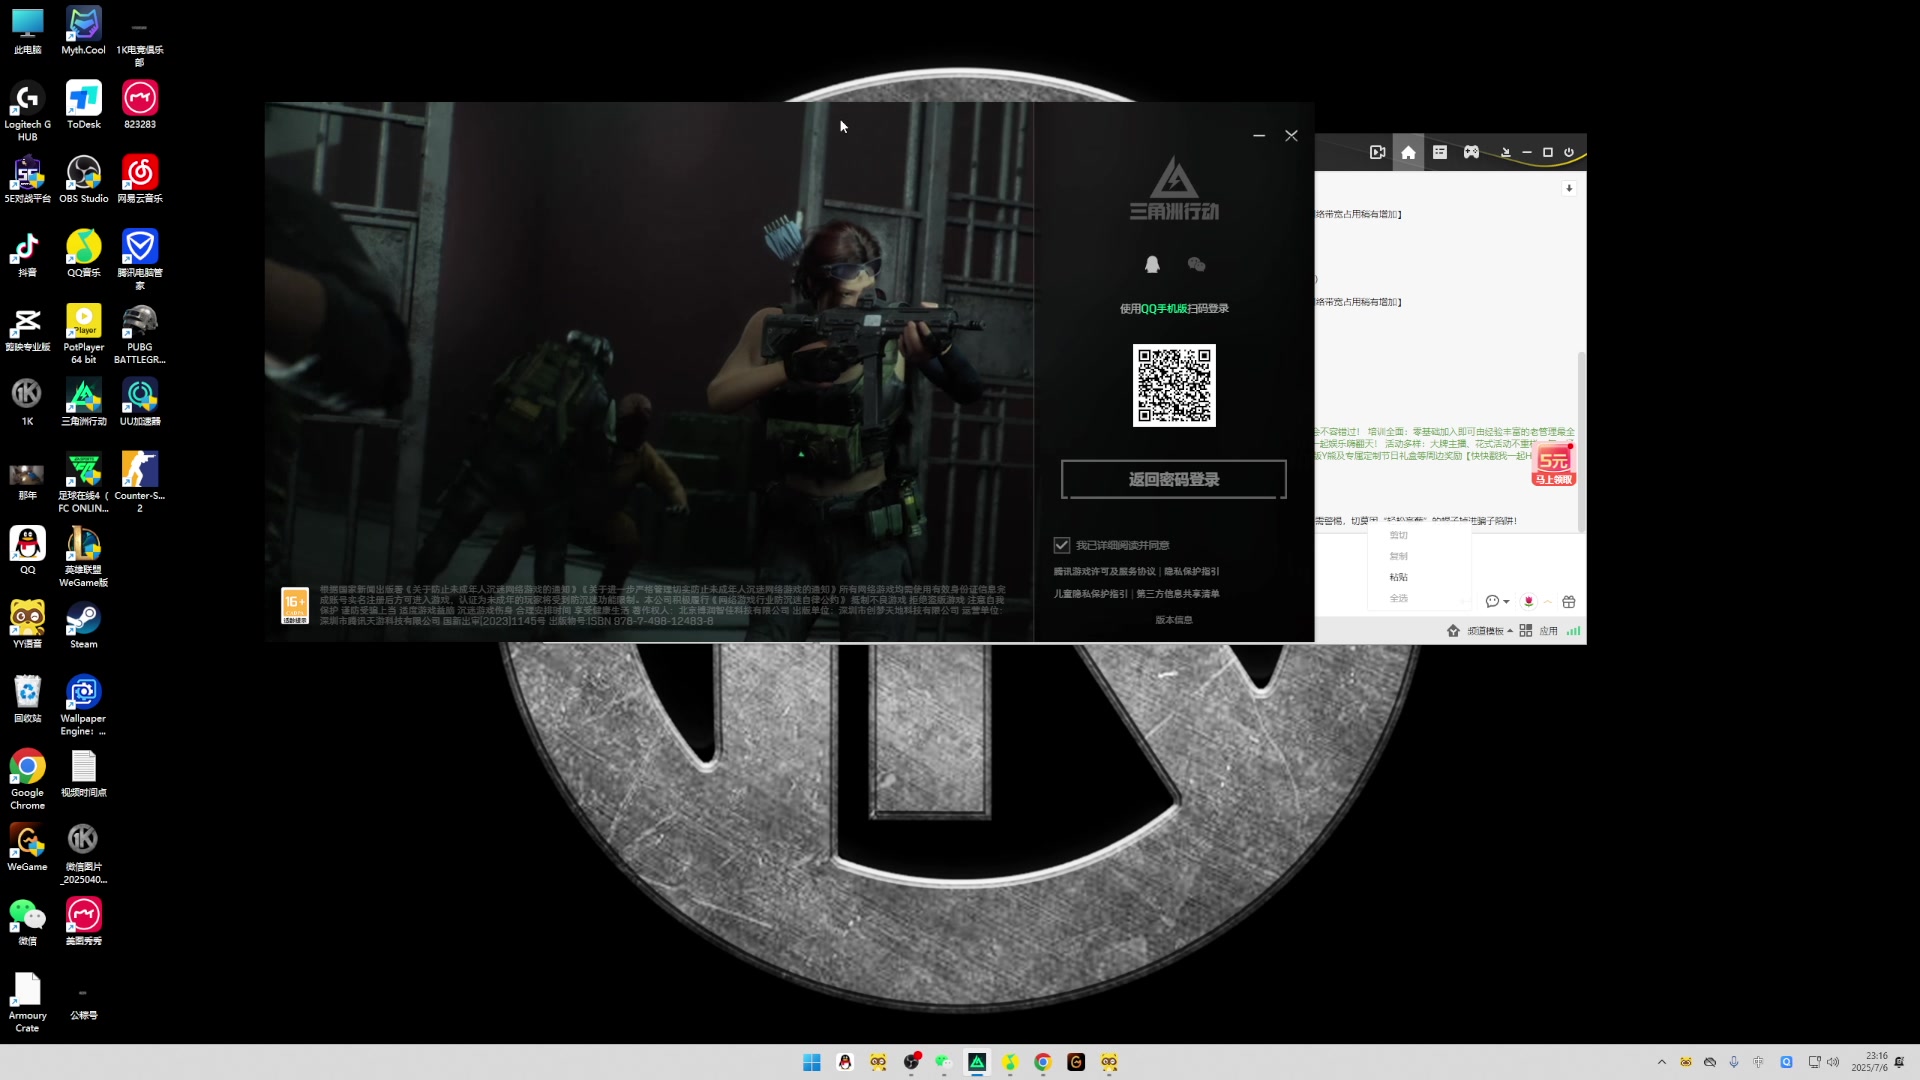Expand hidden system tray icons chevron
1920x1080 pixels.
point(1662,1062)
